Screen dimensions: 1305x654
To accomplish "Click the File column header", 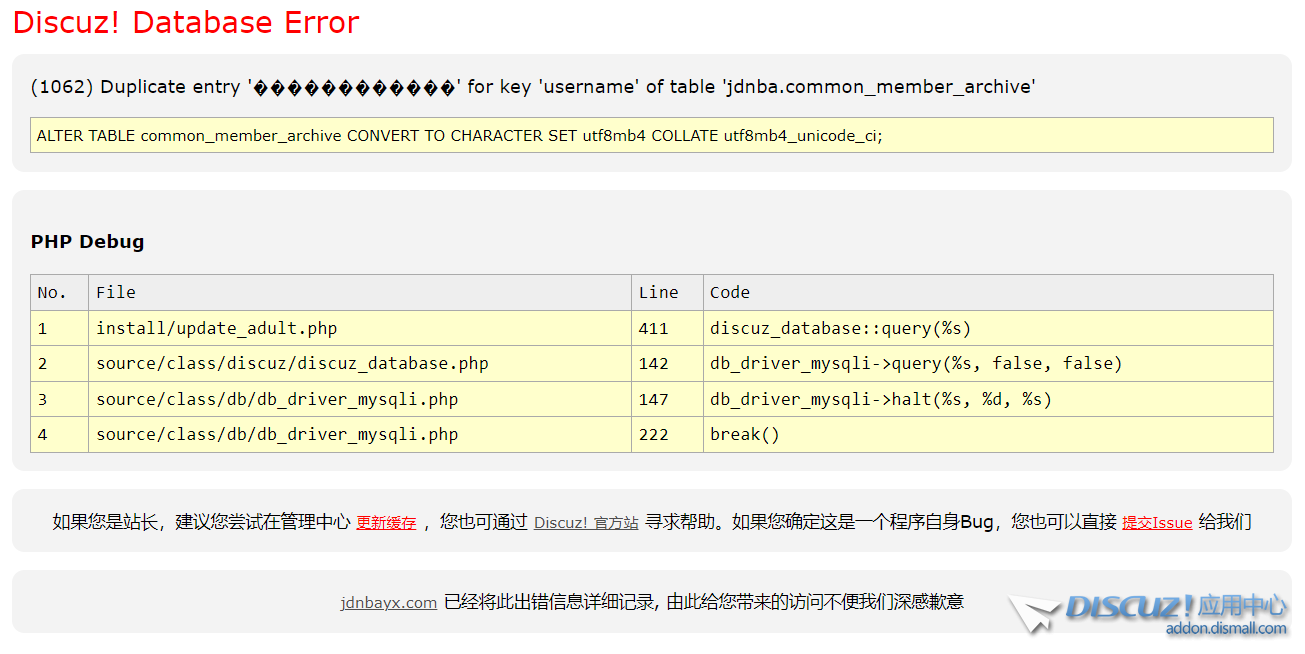I will click(x=116, y=292).
